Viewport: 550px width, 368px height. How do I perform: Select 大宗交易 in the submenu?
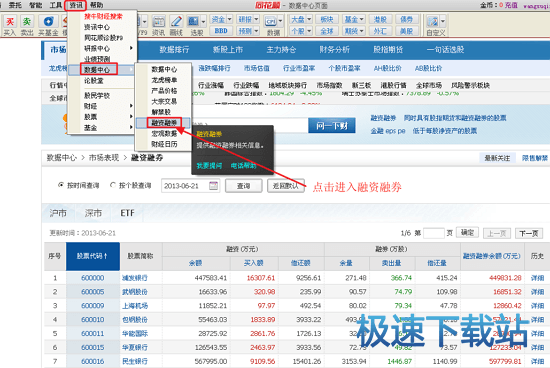[164, 101]
